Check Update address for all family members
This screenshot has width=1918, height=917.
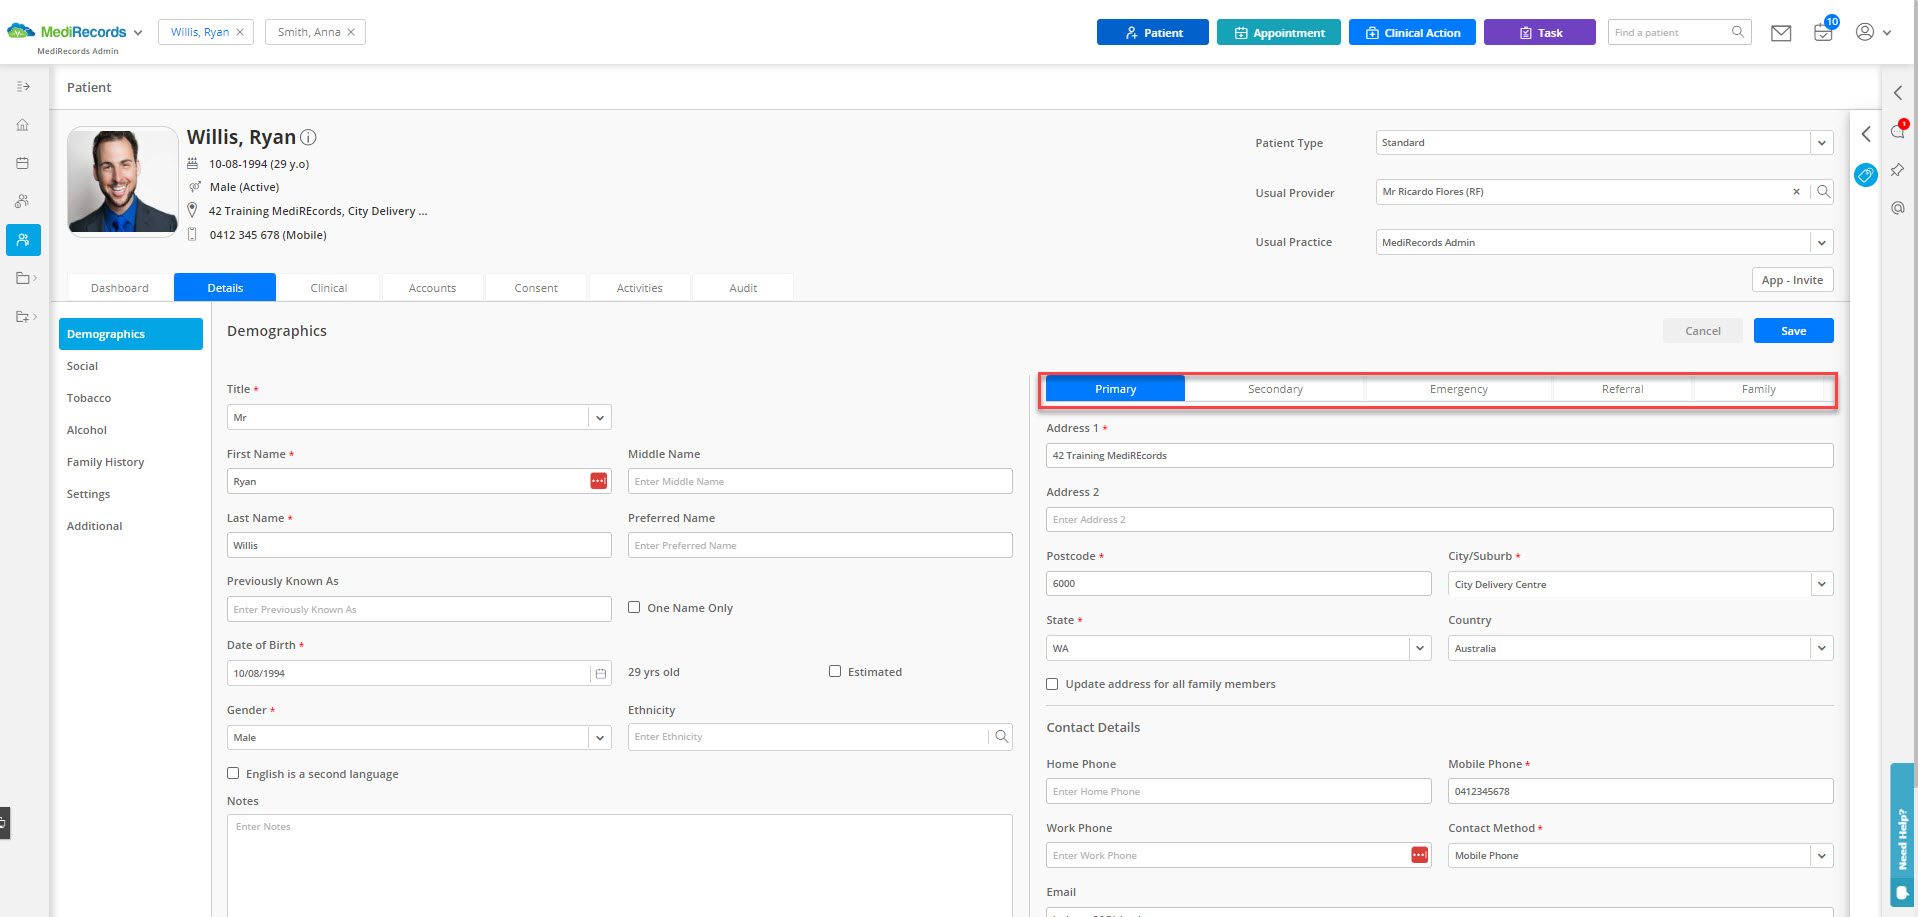1052,684
